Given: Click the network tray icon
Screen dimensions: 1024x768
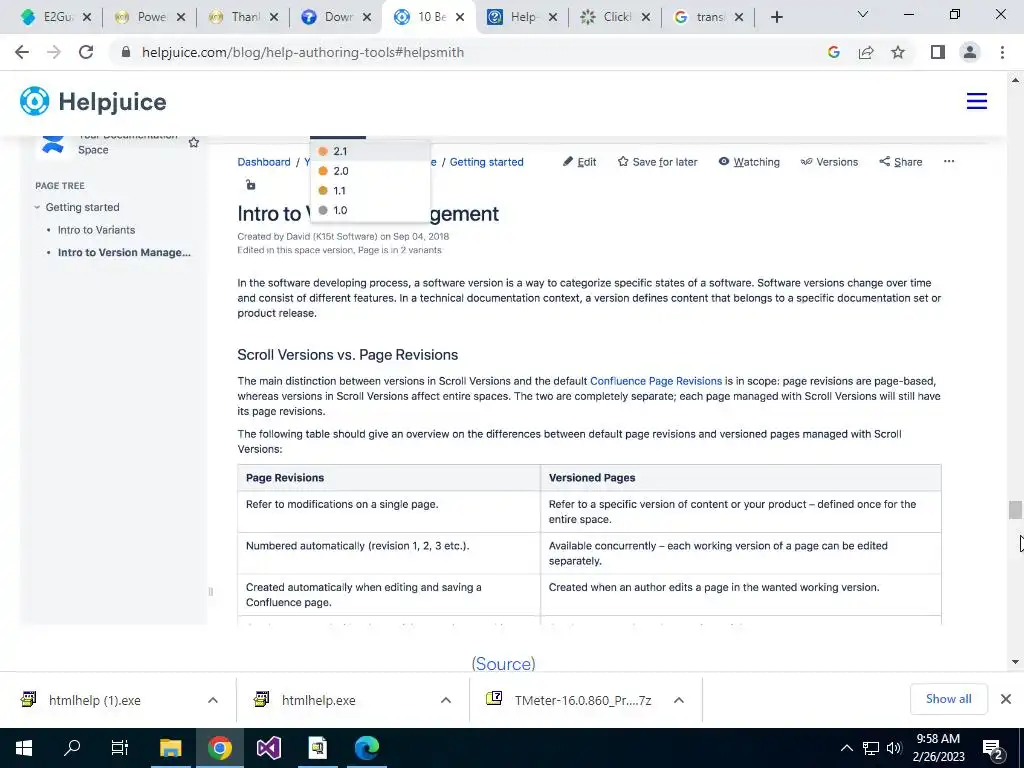Looking at the screenshot, I should coord(871,748).
